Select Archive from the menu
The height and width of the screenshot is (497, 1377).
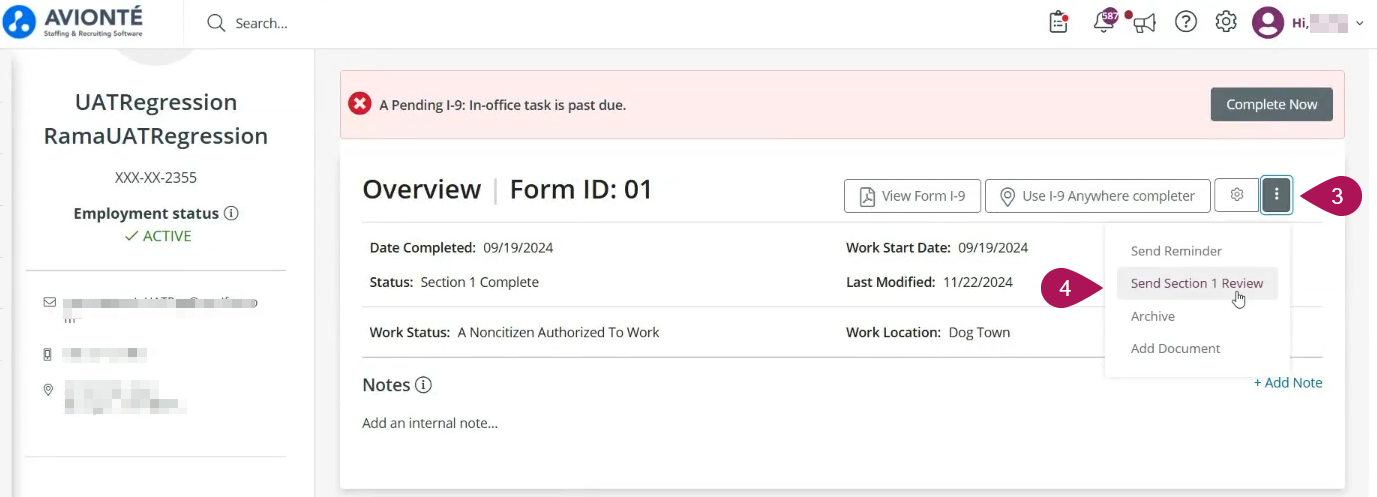[1152, 316]
